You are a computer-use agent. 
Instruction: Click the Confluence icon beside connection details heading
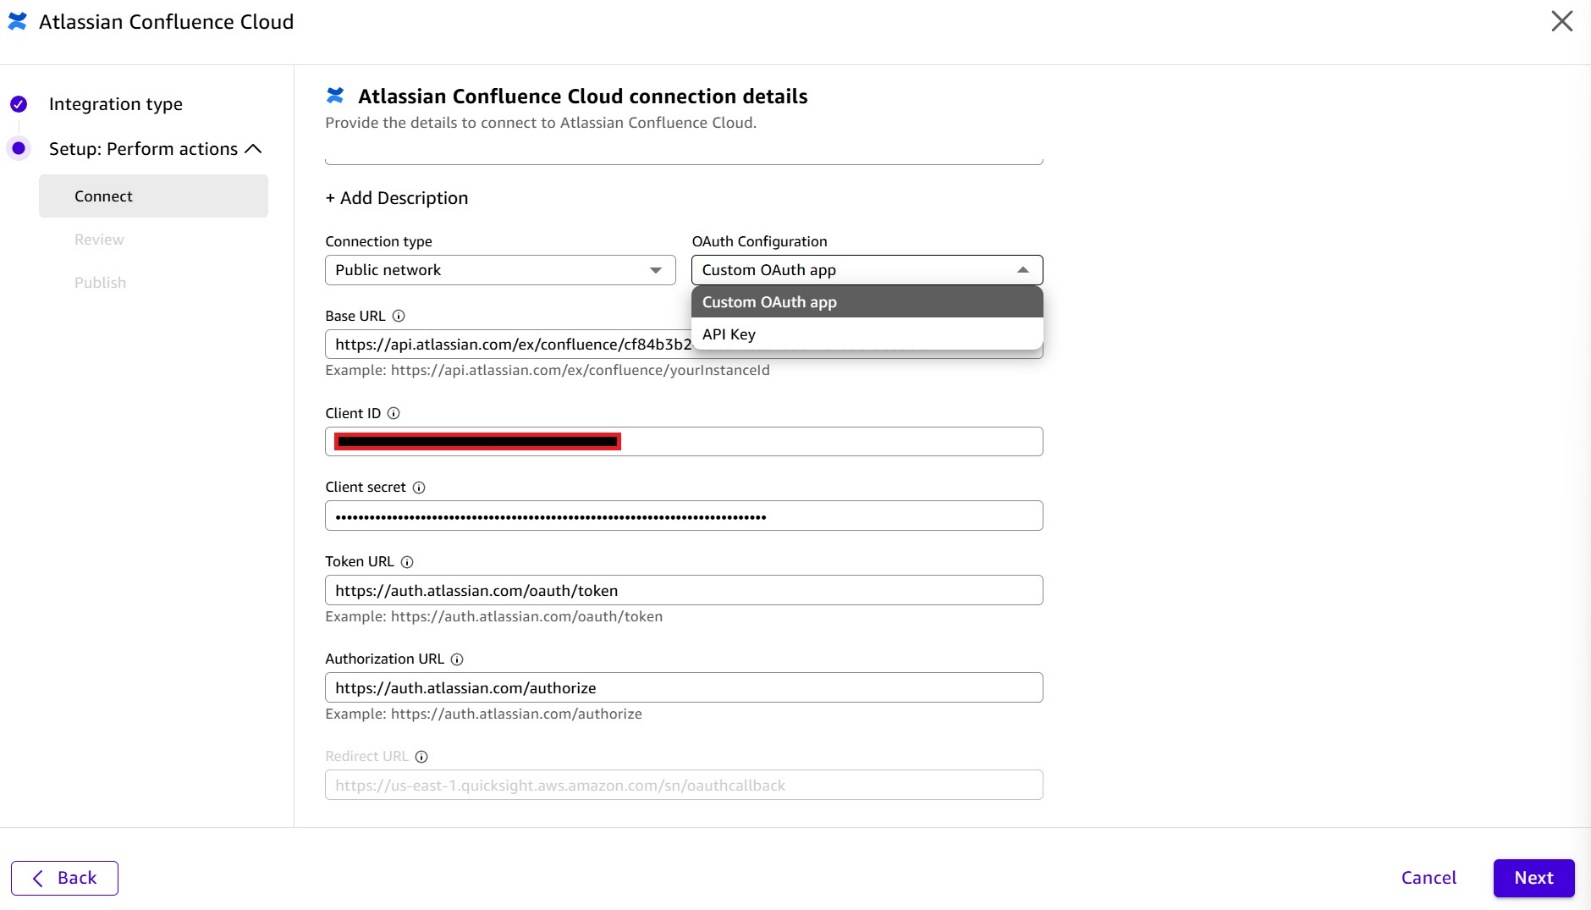pyautogui.click(x=335, y=95)
